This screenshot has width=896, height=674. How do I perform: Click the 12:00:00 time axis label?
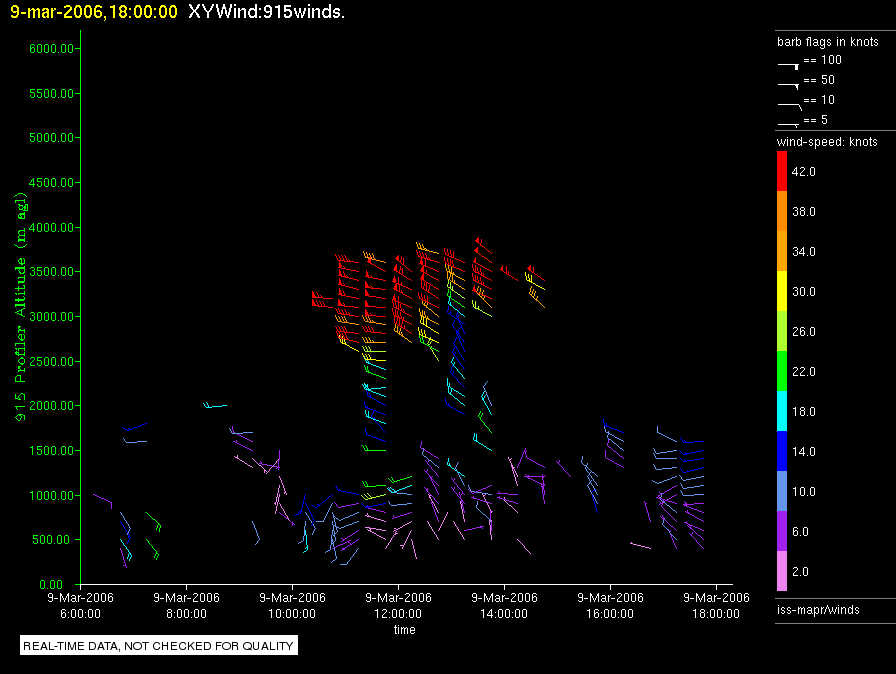398,613
